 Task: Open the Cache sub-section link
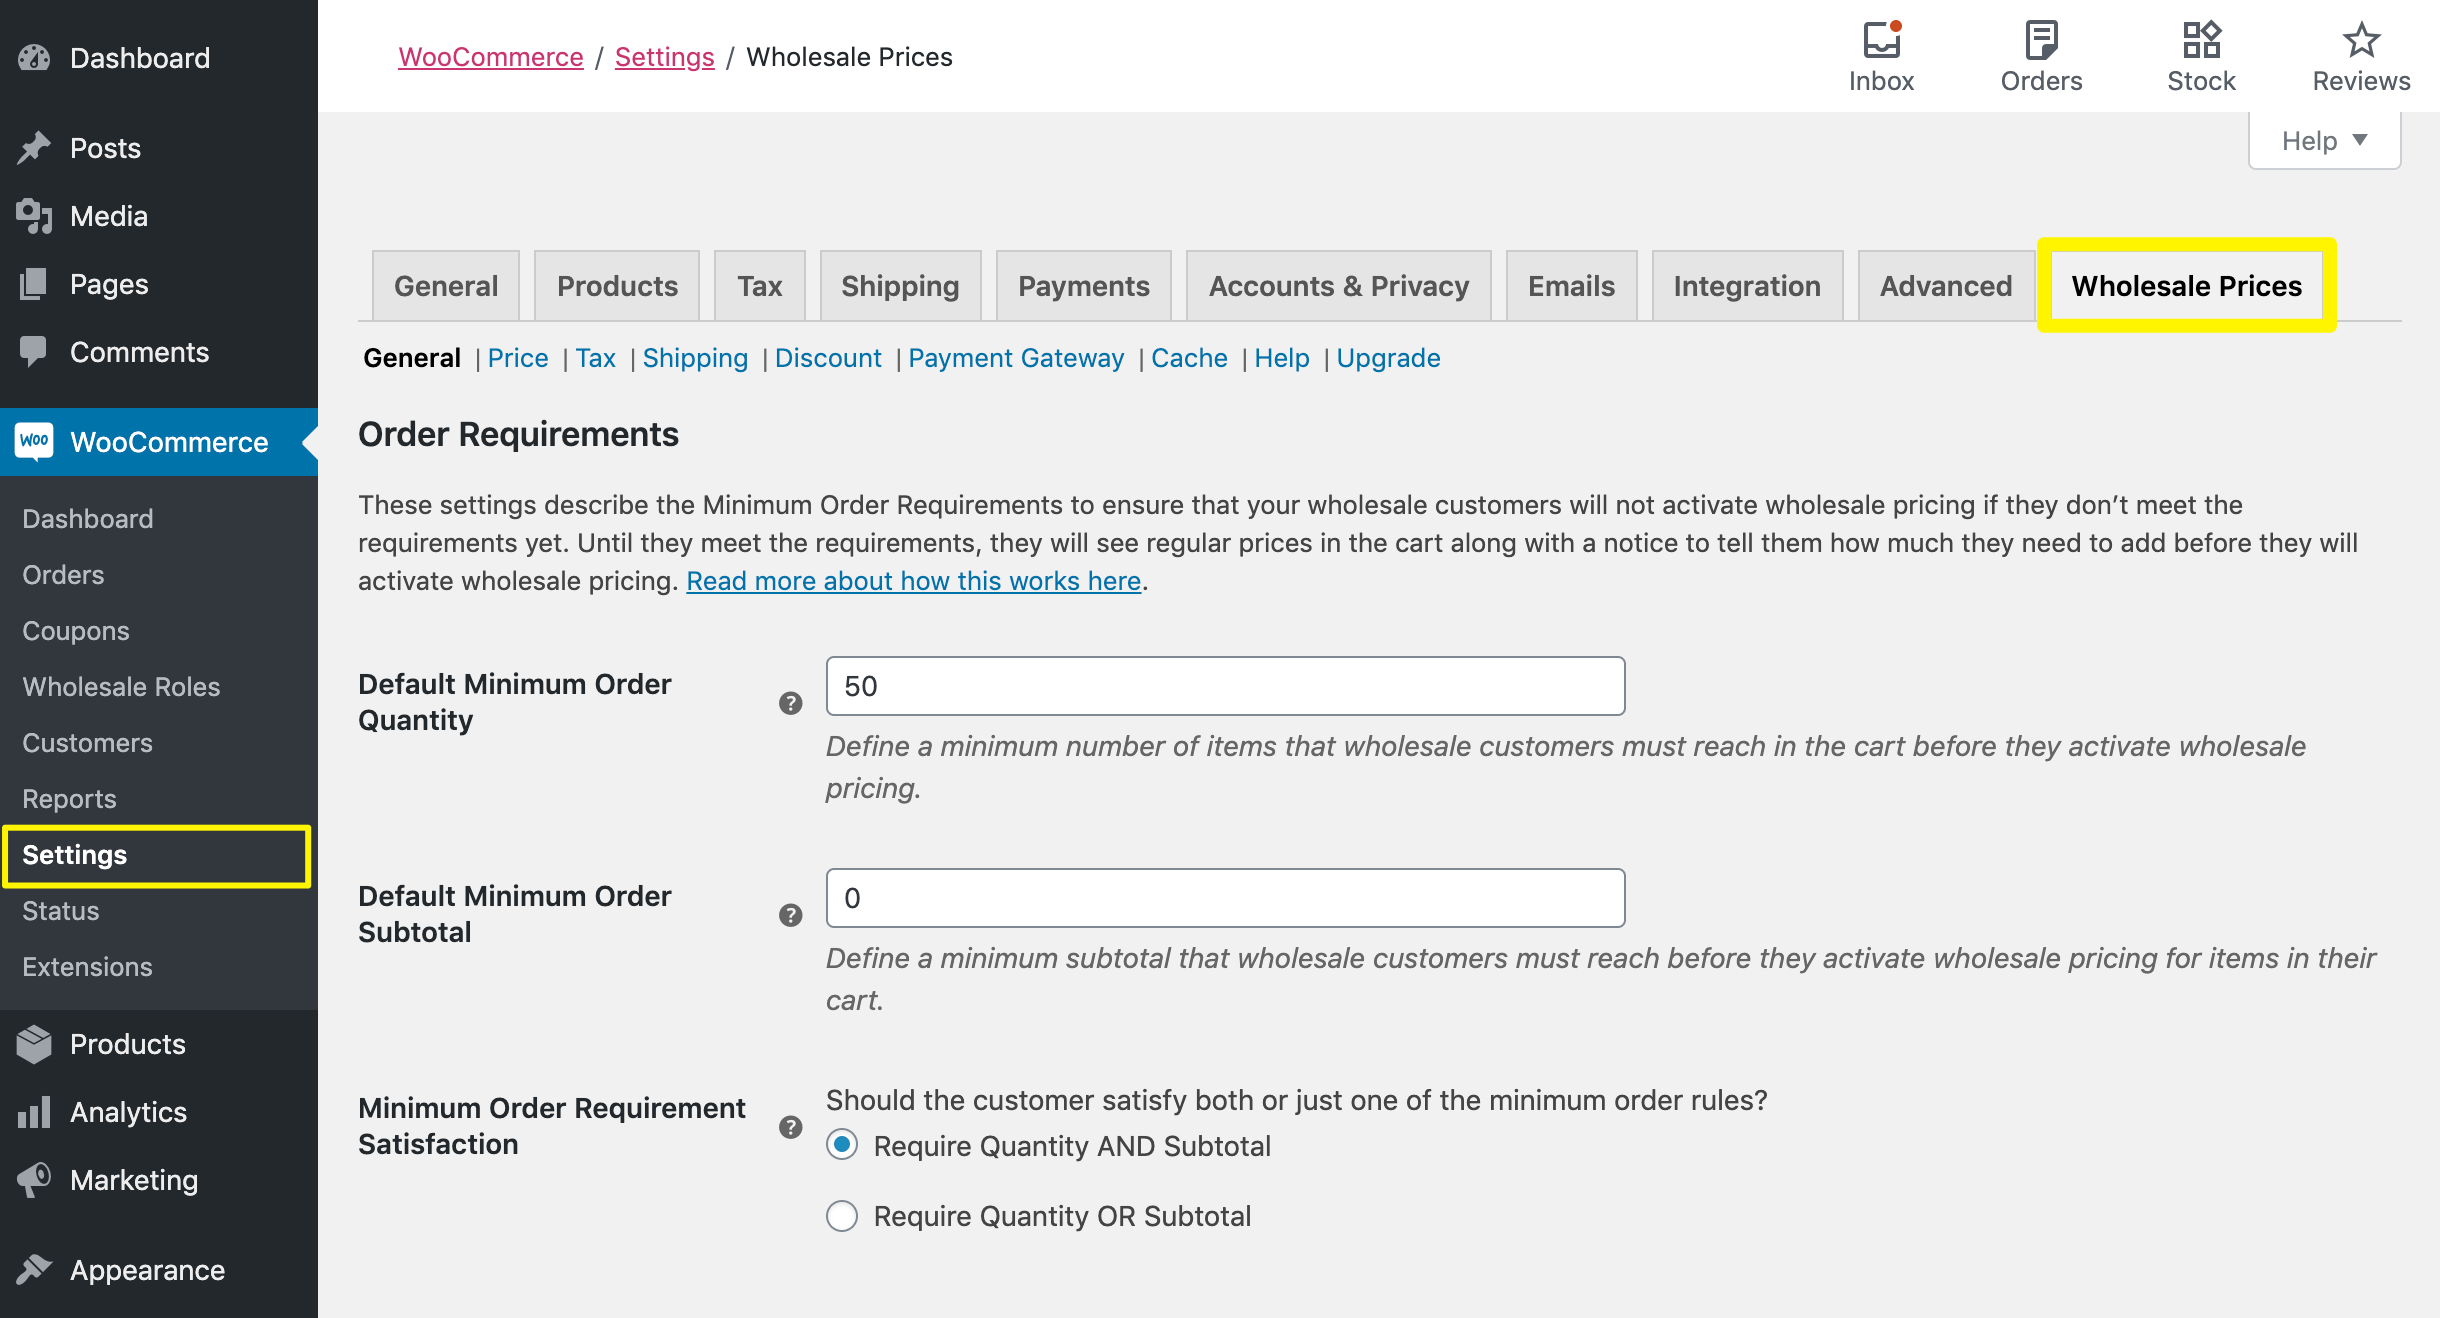click(1189, 358)
